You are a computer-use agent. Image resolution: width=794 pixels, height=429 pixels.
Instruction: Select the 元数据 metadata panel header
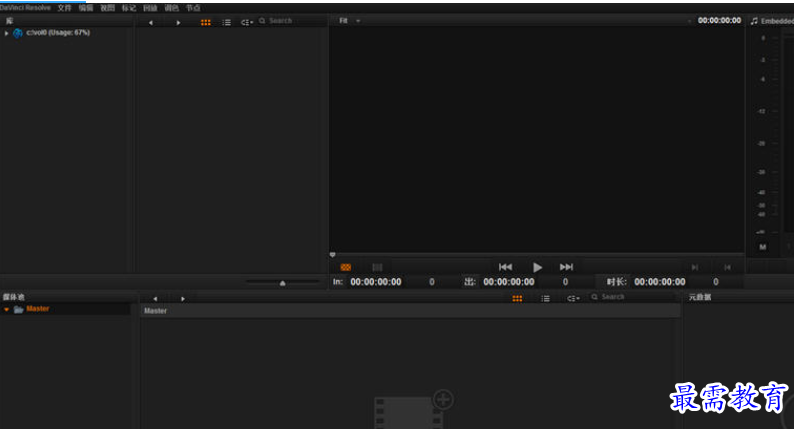tap(700, 297)
